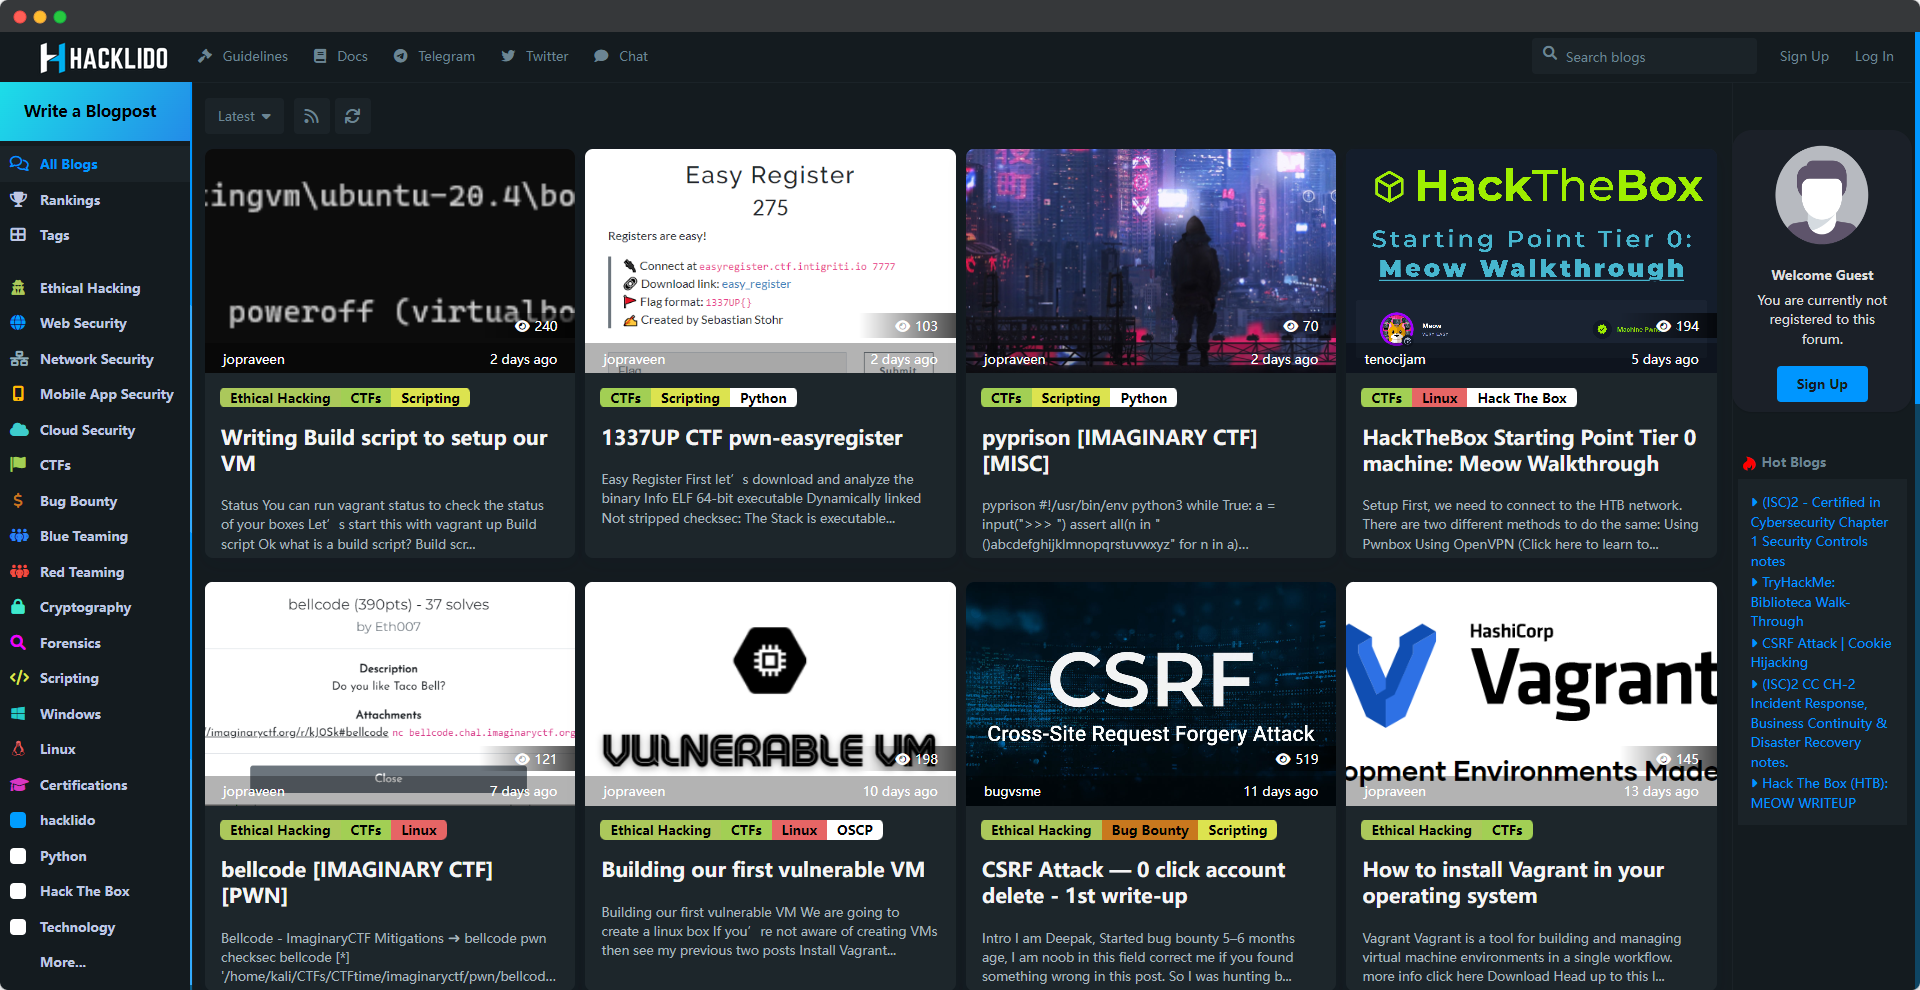The height and width of the screenshot is (990, 1920).
Task: Click the Red Teaming group icon
Action: (19, 572)
